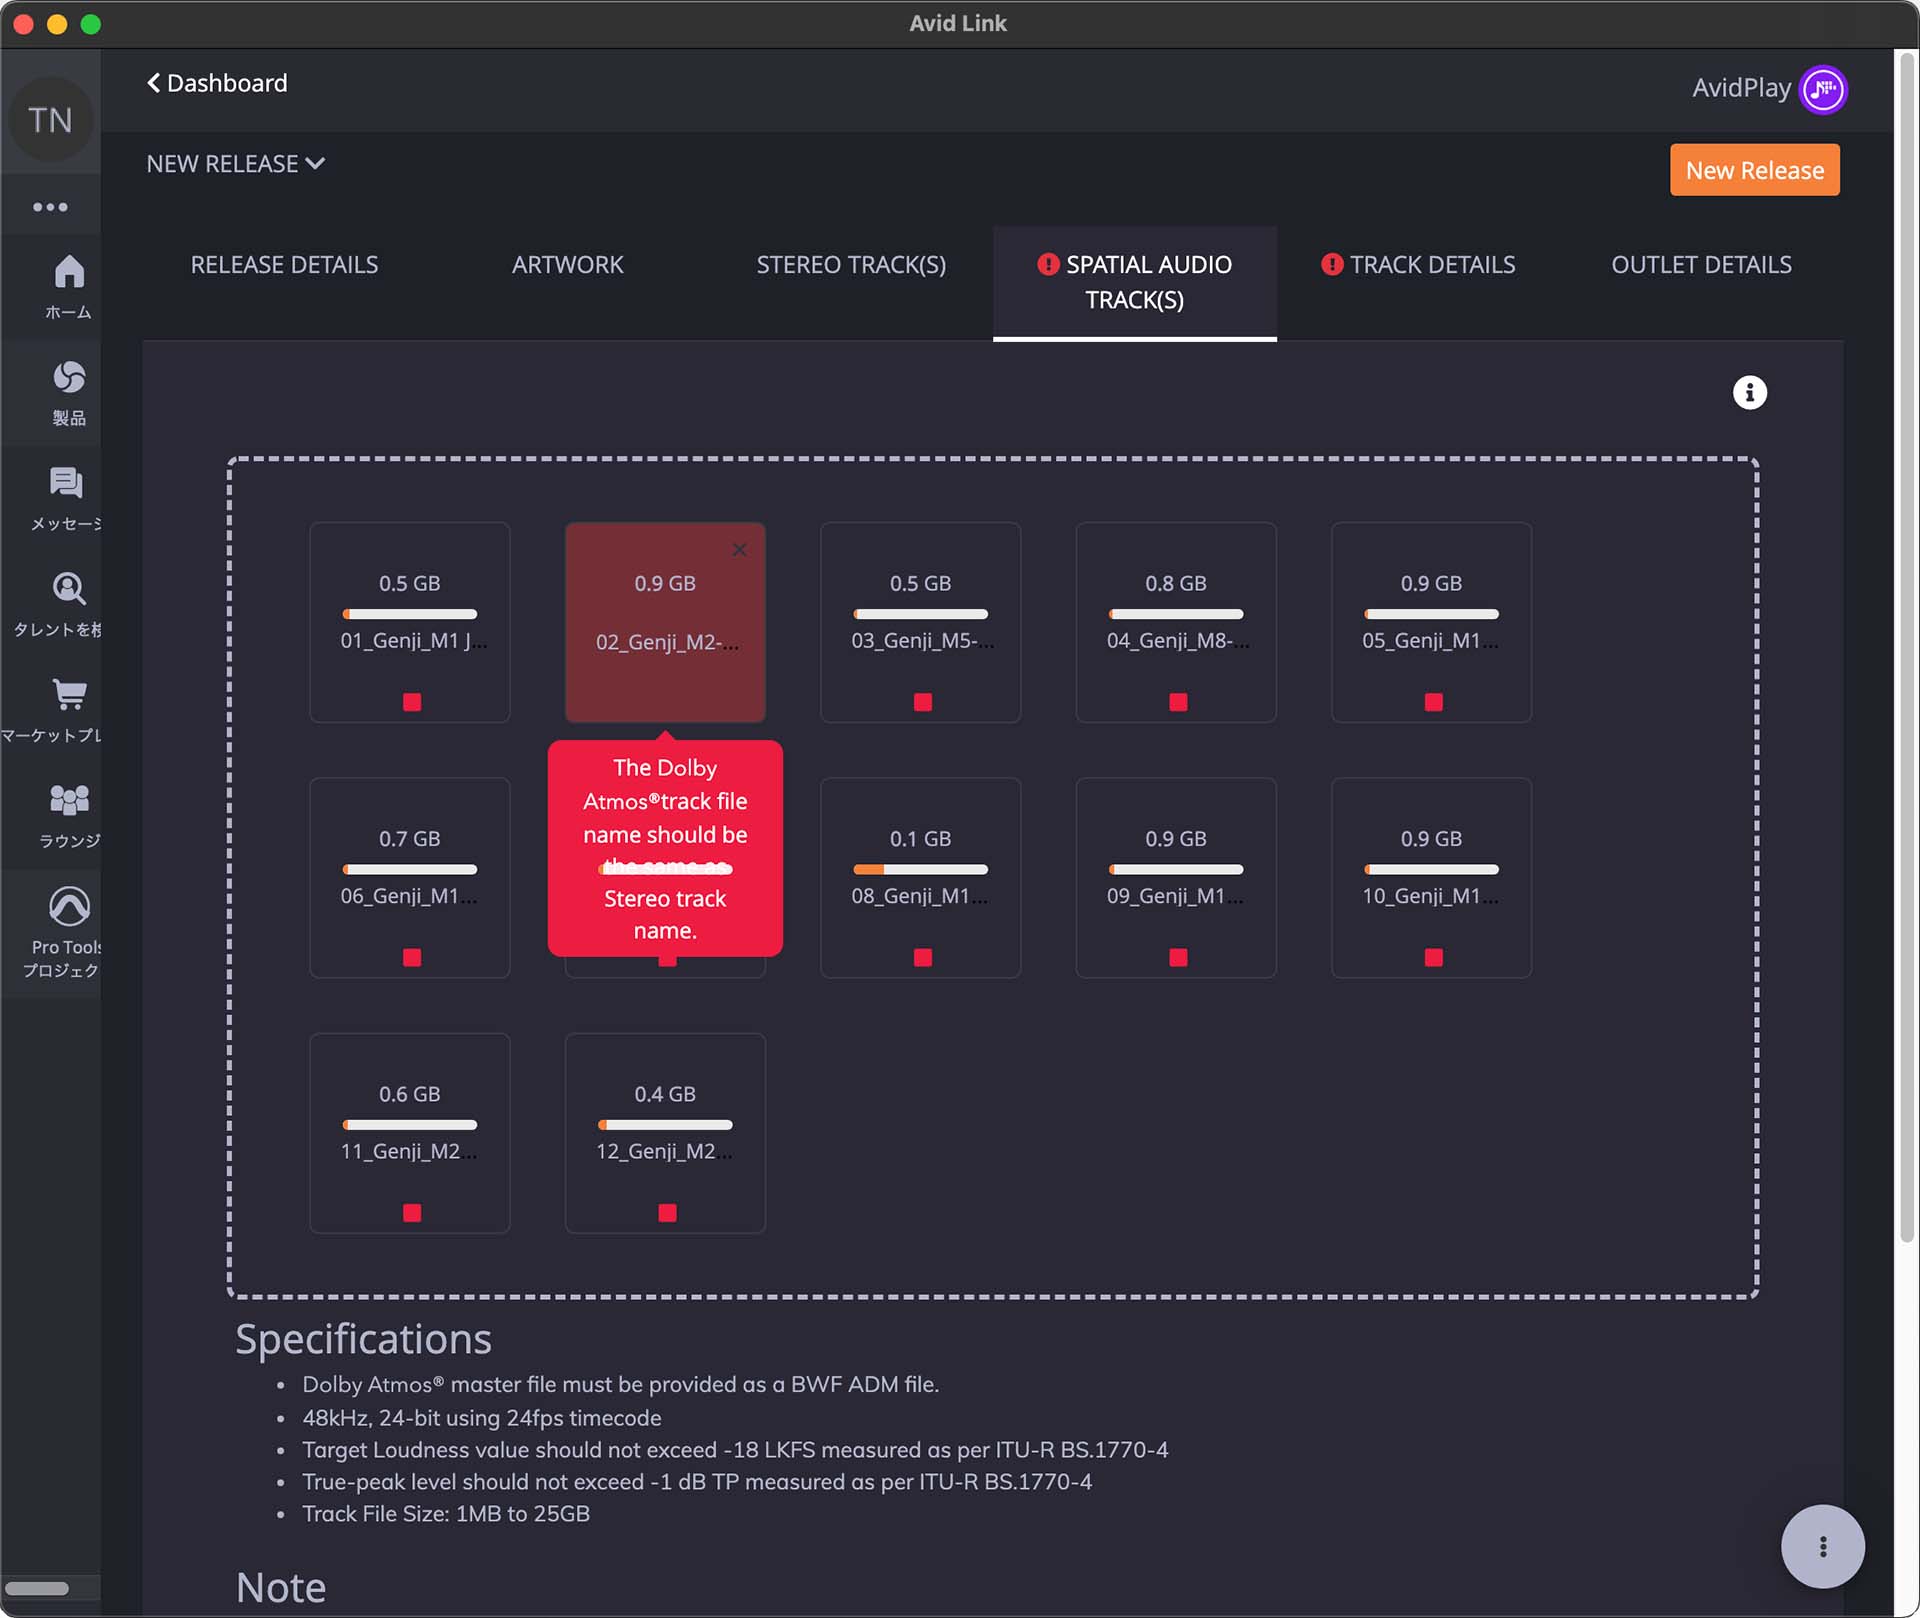Switch to the ARTWORK tab

point(567,265)
